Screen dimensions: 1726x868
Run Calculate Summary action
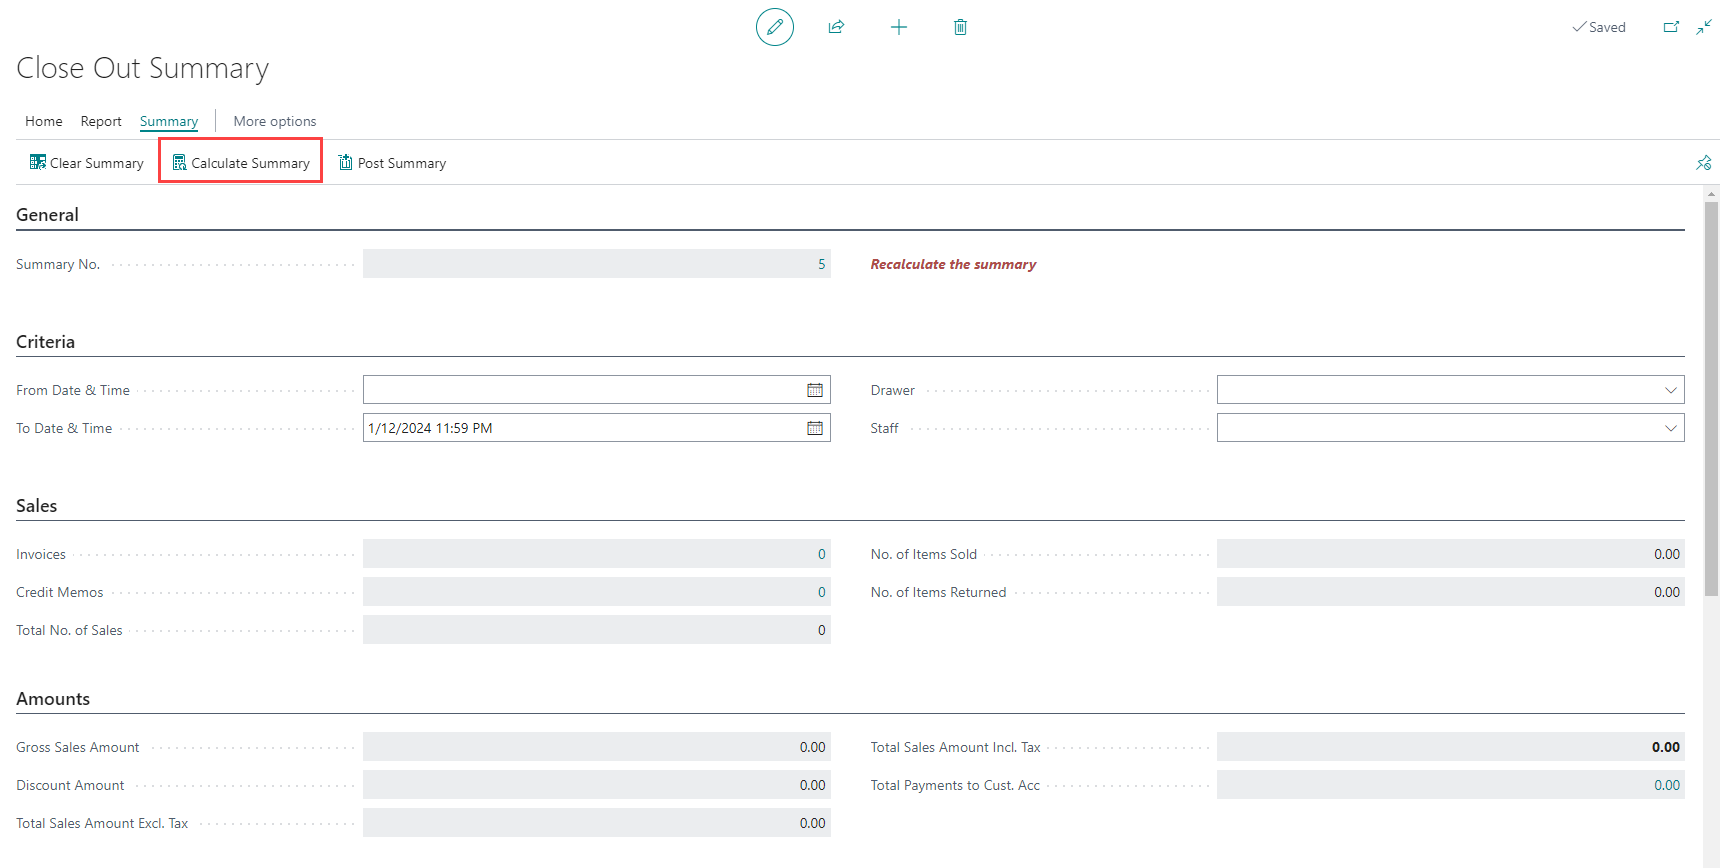coord(241,163)
